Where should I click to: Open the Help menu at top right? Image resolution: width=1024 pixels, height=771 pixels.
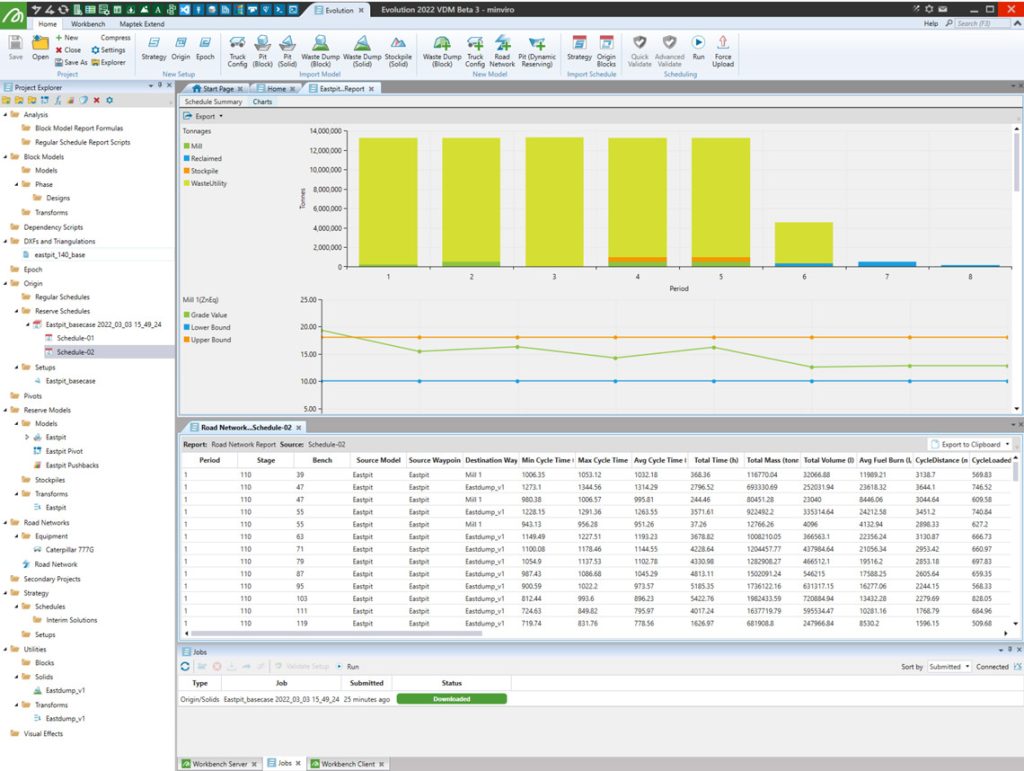click(x=931, y=24)
